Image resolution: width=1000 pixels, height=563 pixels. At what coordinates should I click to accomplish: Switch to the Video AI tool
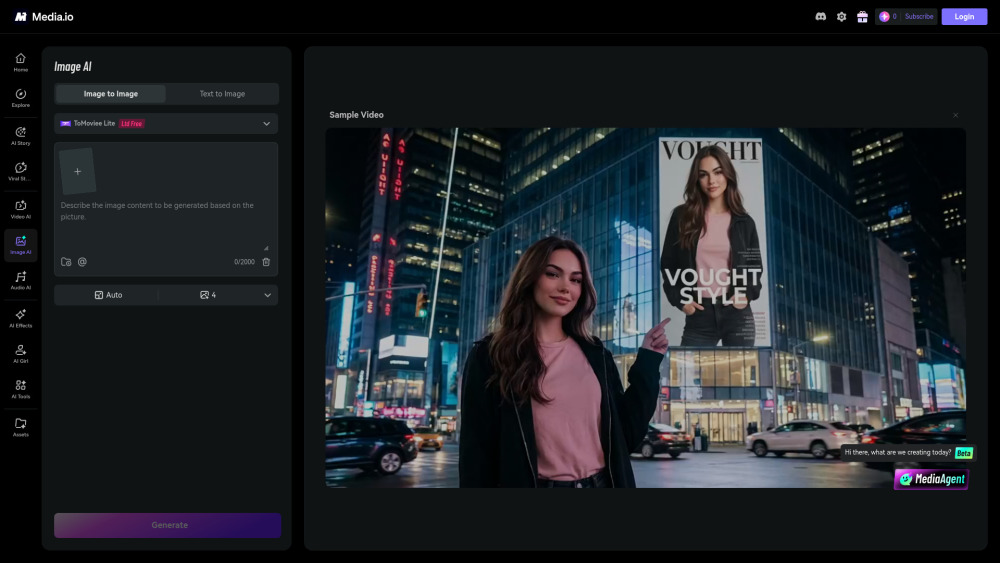(20, 209)
